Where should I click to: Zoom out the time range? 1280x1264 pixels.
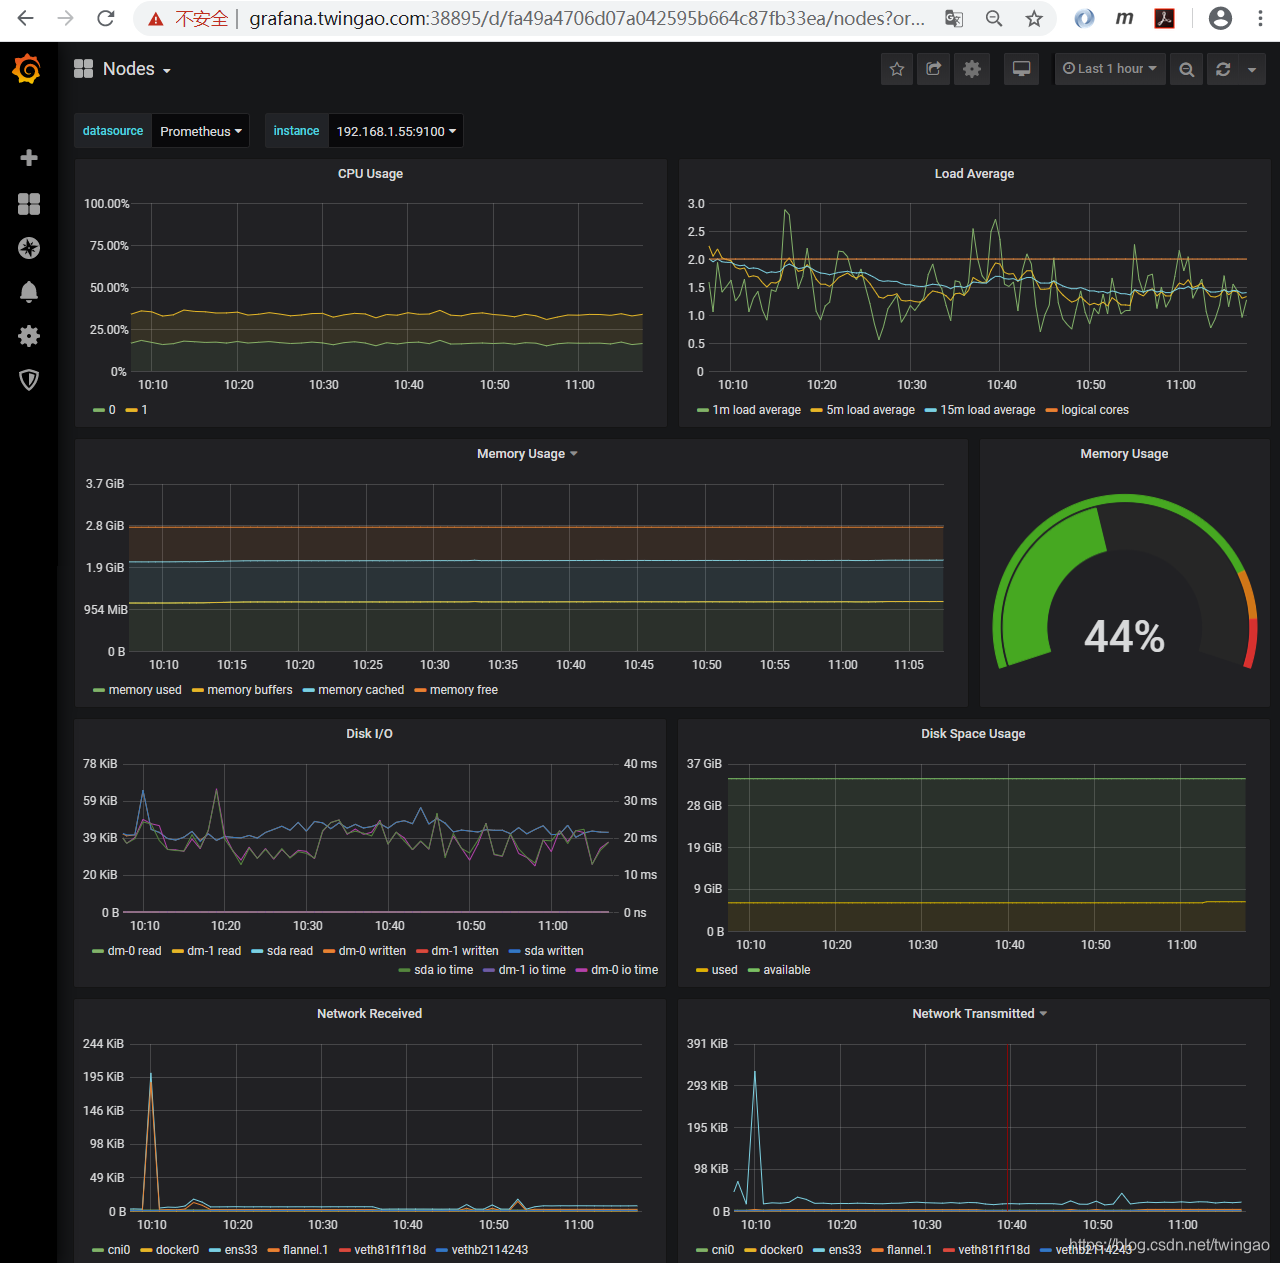click(x=1186, y=69)
